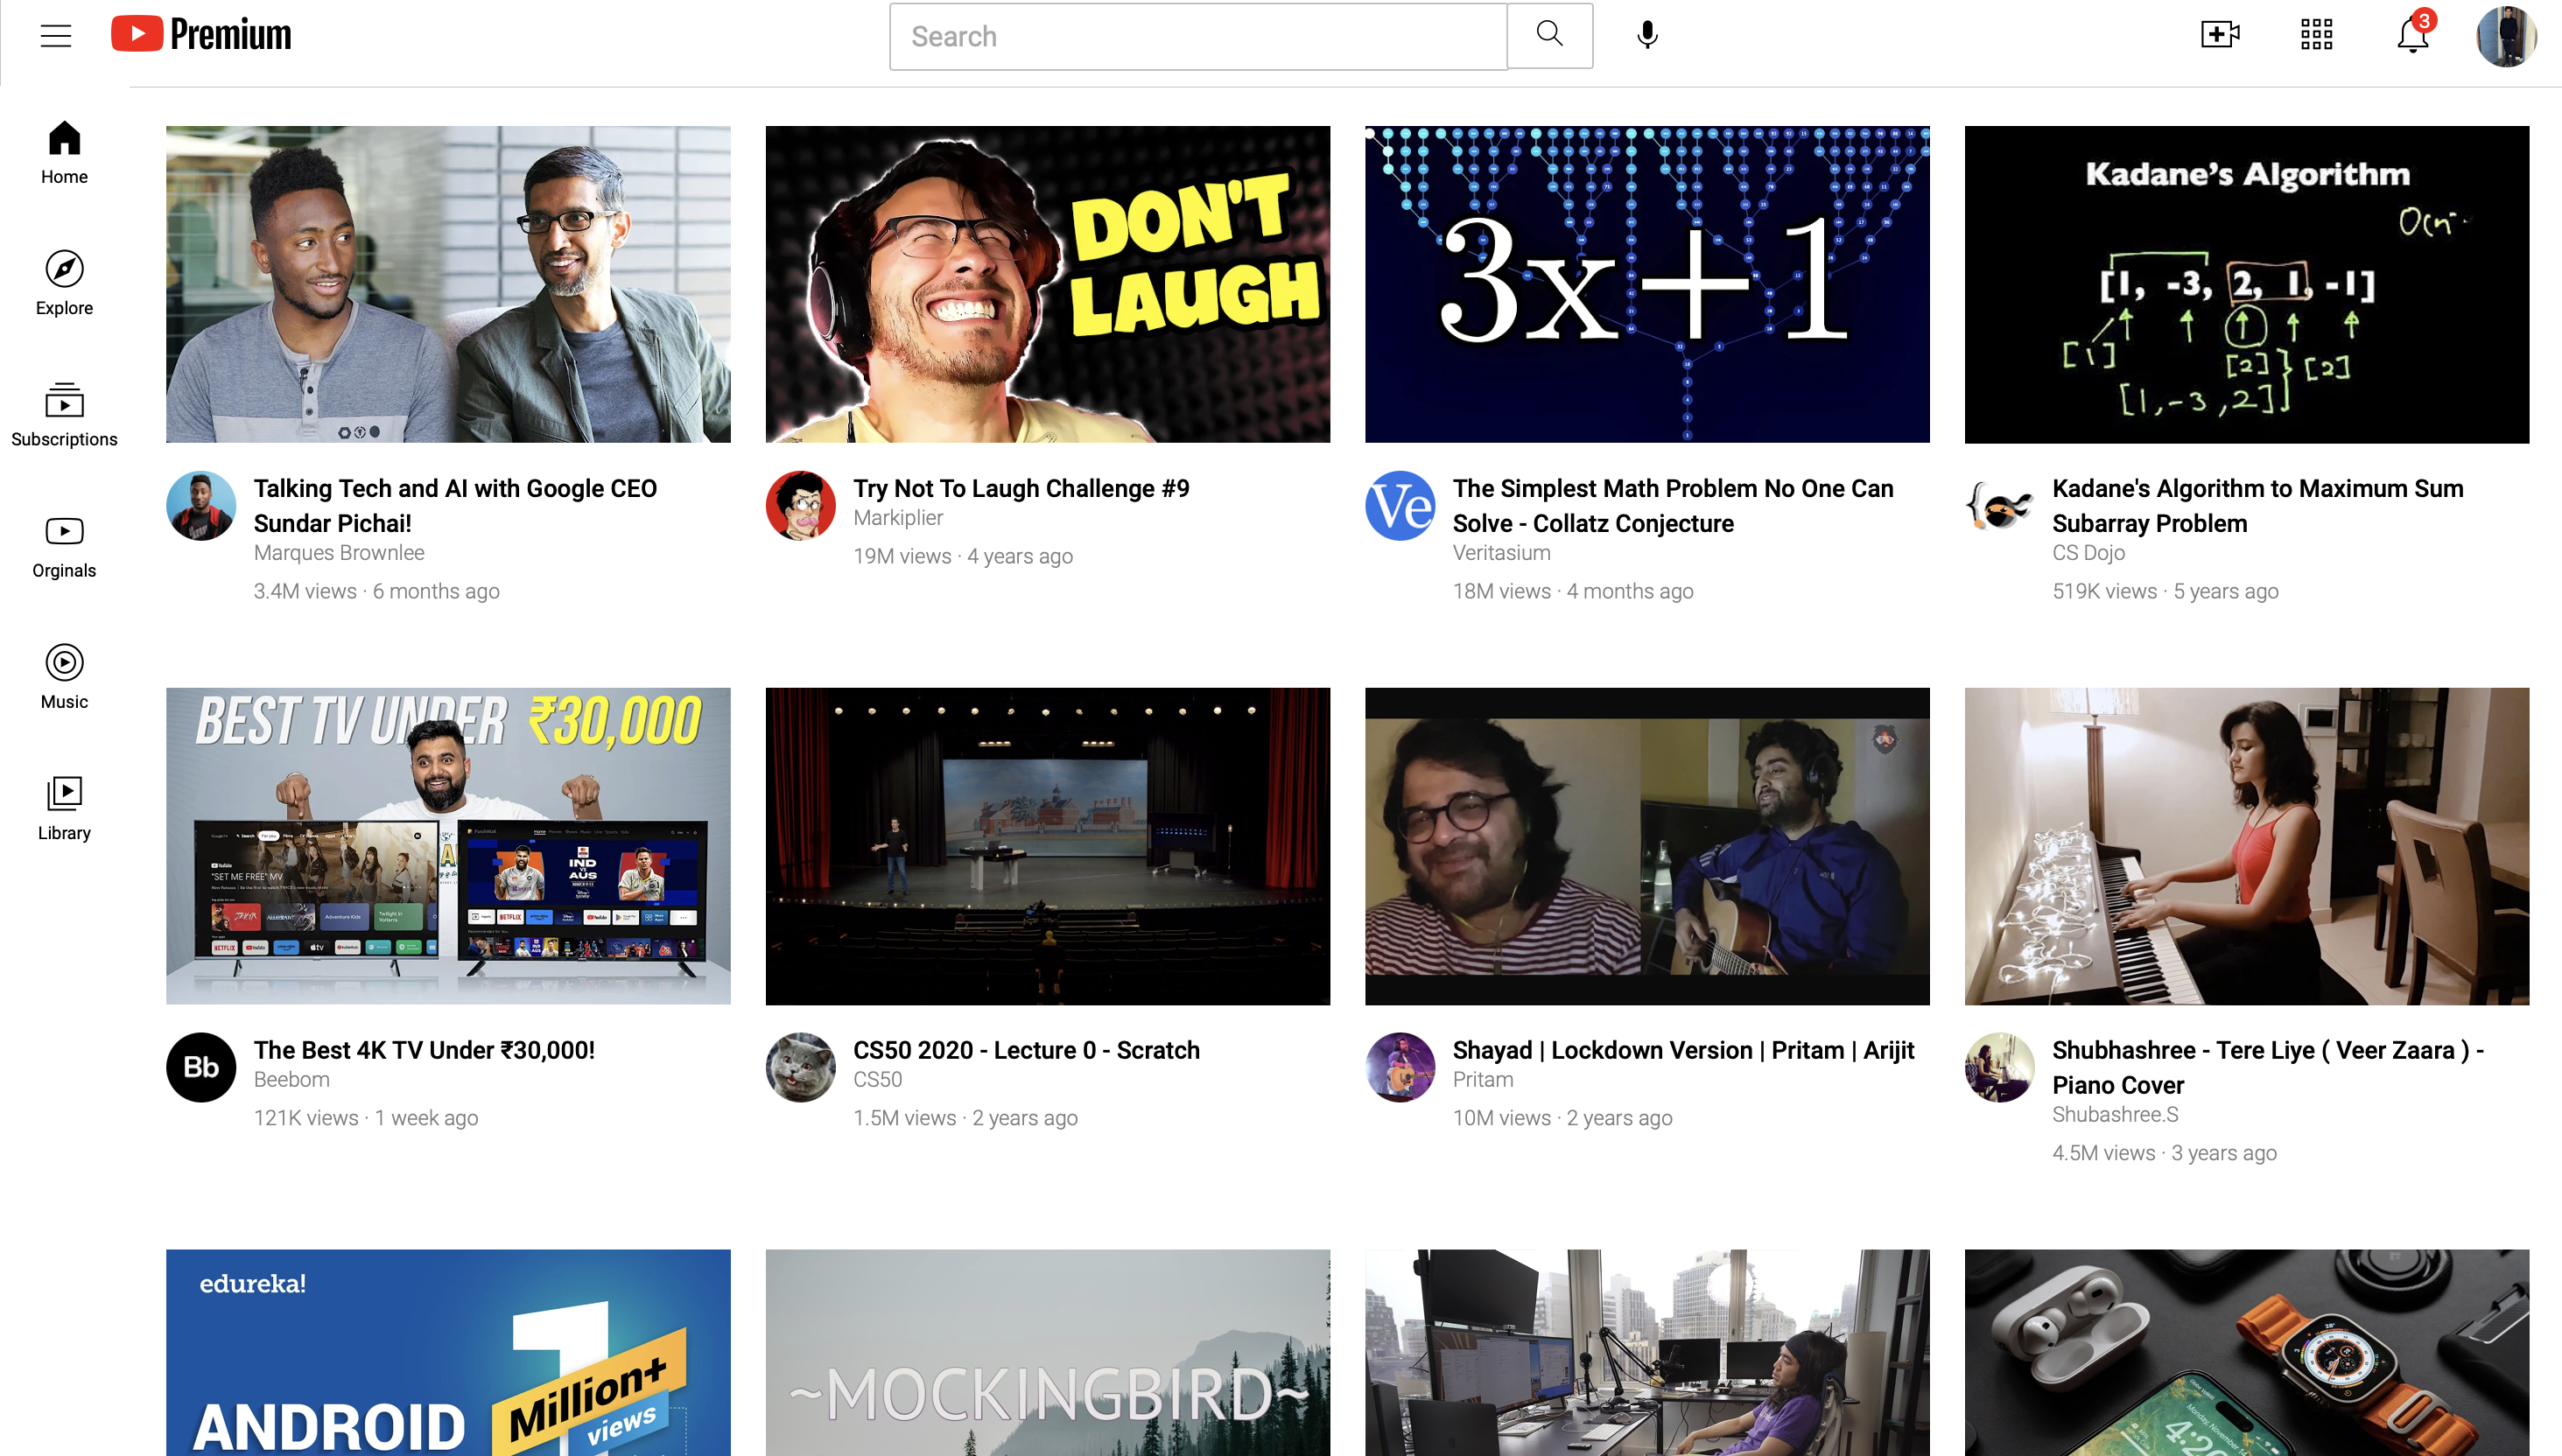The image size is (2562, 1456).
Task: Click '1.5M views · 2 years ago' text
Action: click(965, 1118)
